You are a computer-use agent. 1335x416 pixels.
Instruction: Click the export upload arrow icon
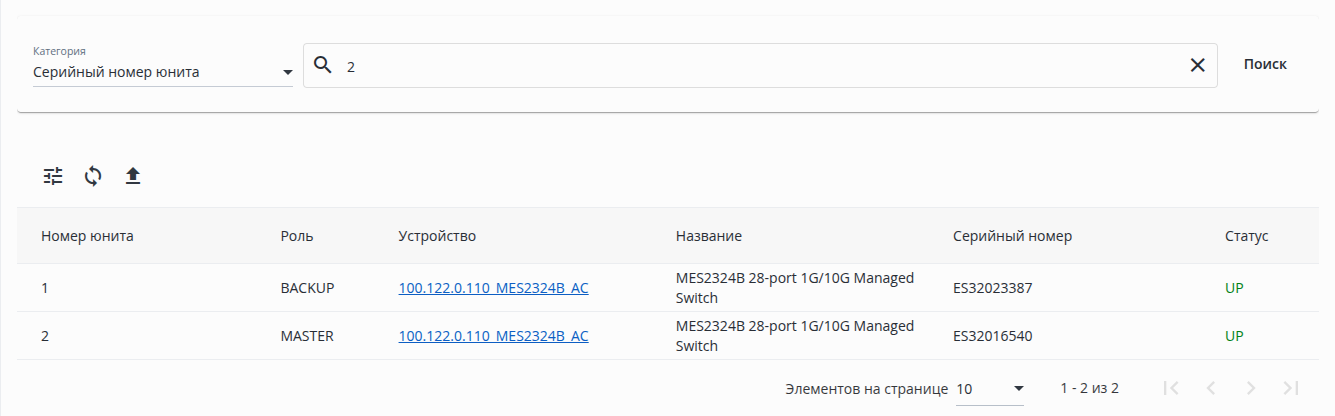pyautogui.click(x=133, y=176)
